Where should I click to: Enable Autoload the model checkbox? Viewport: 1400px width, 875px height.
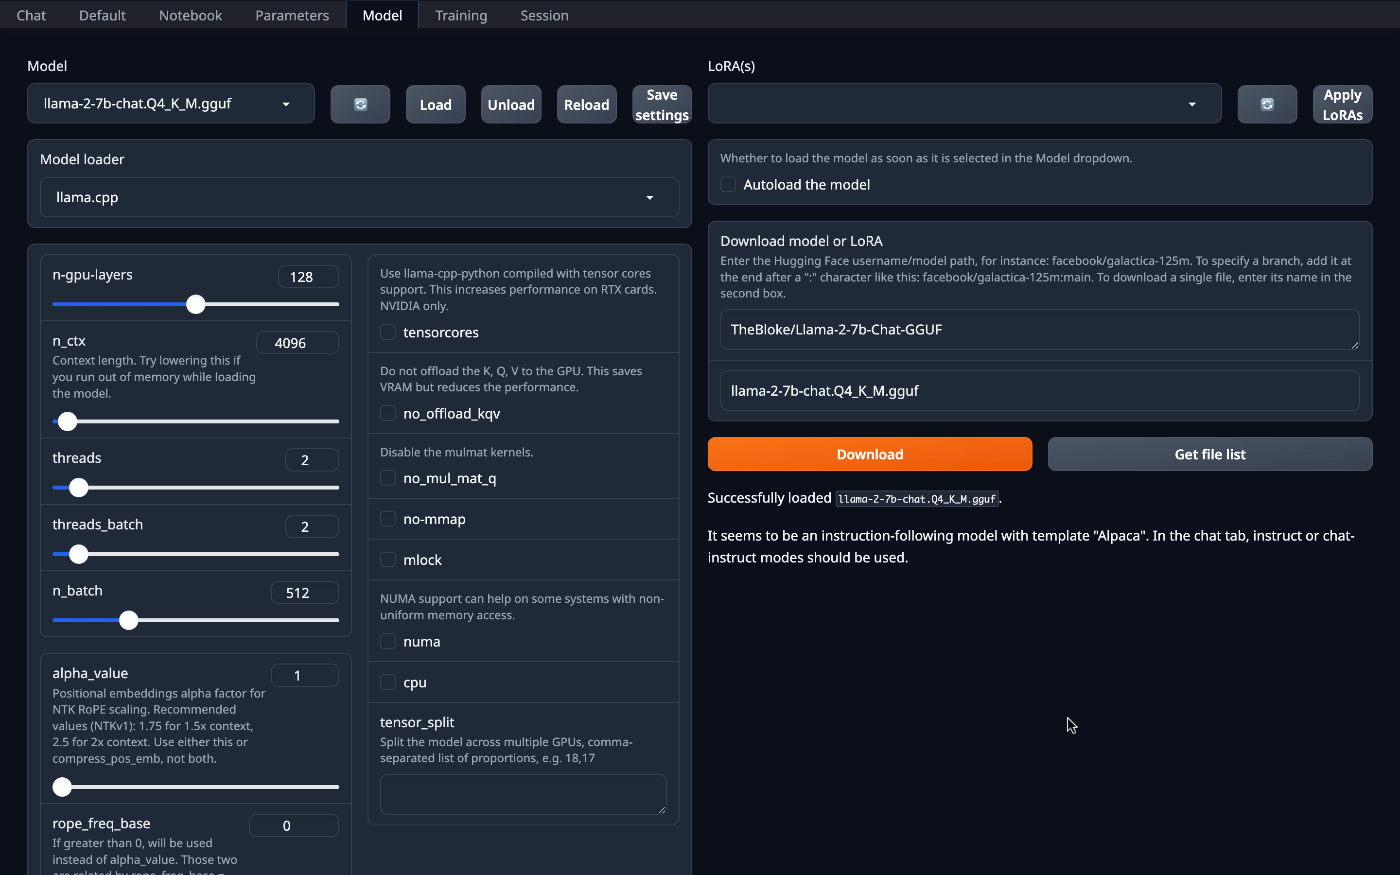click(728, 184)
